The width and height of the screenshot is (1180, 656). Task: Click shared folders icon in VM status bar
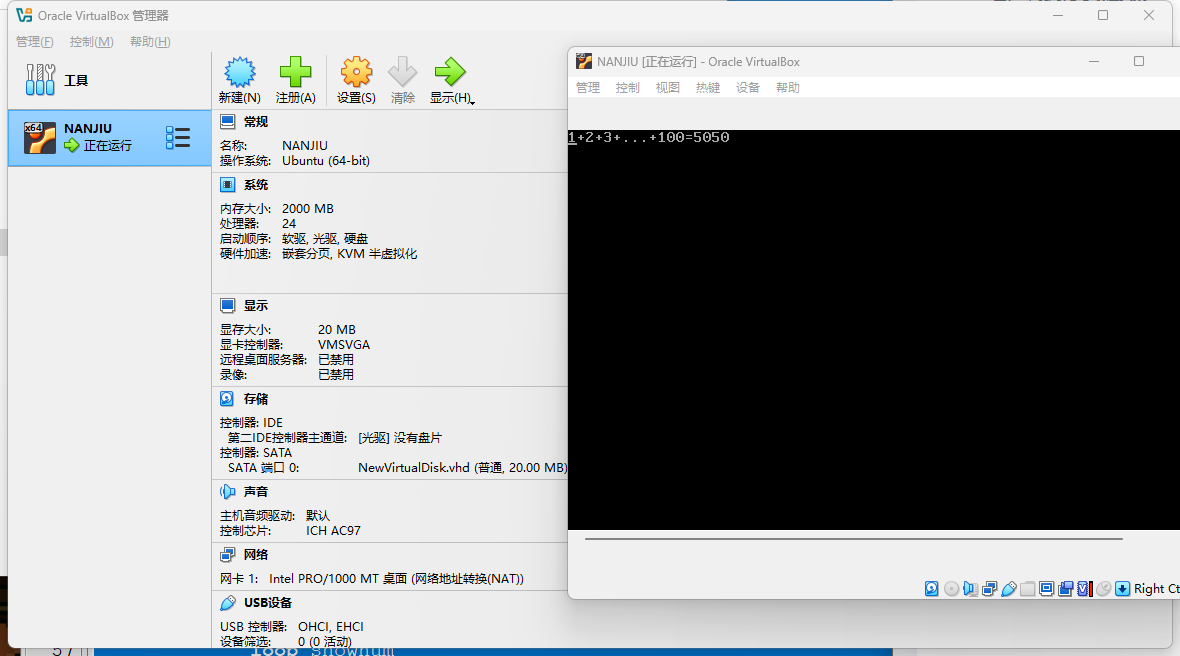[x=1027, y=588]
